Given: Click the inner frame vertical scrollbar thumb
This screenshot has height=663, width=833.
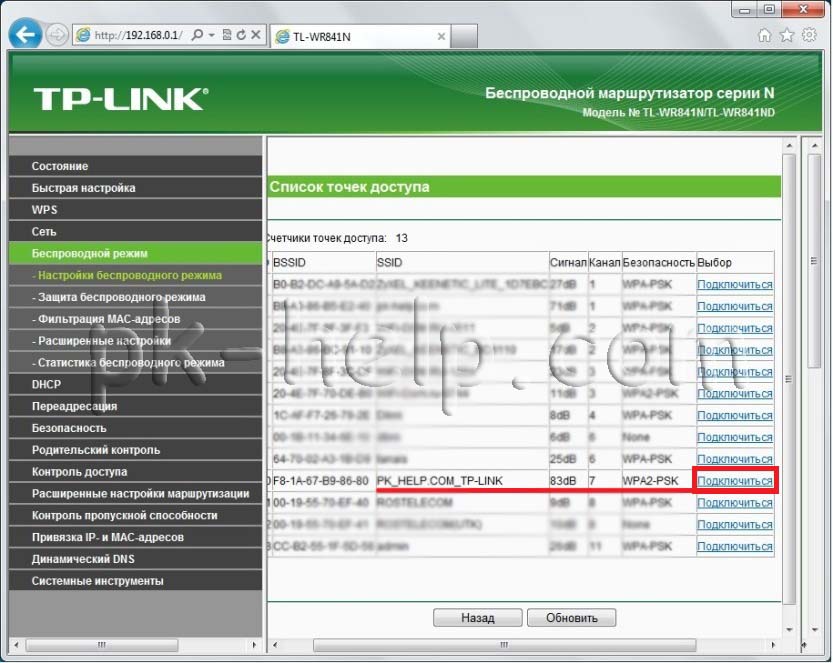Looking at the screenshot, I should click(x=789, y=379).
